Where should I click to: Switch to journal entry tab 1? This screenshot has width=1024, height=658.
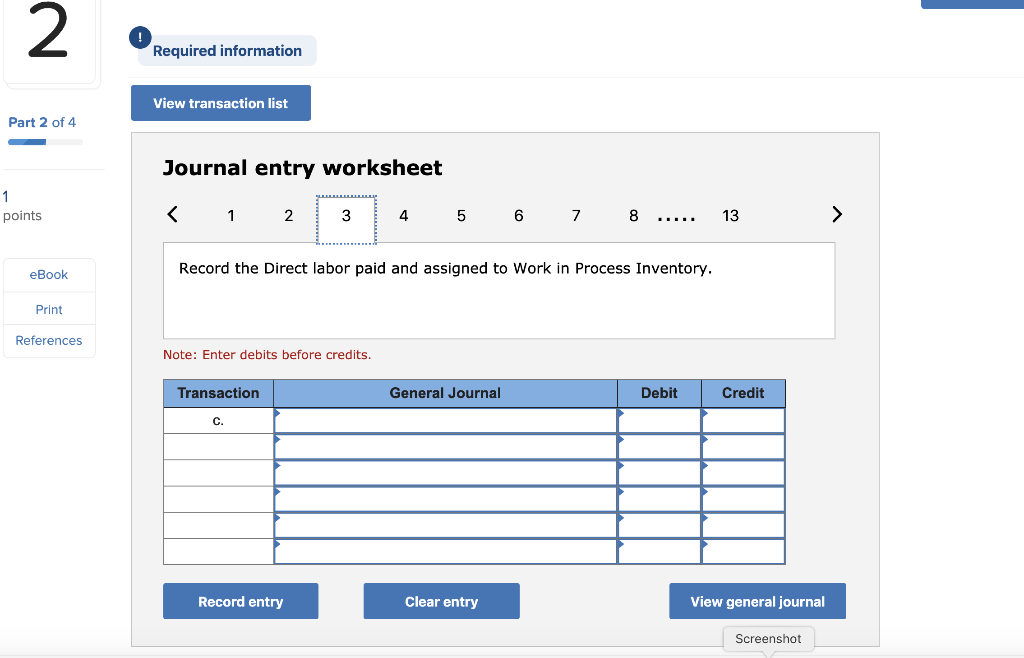coord(231,215)
